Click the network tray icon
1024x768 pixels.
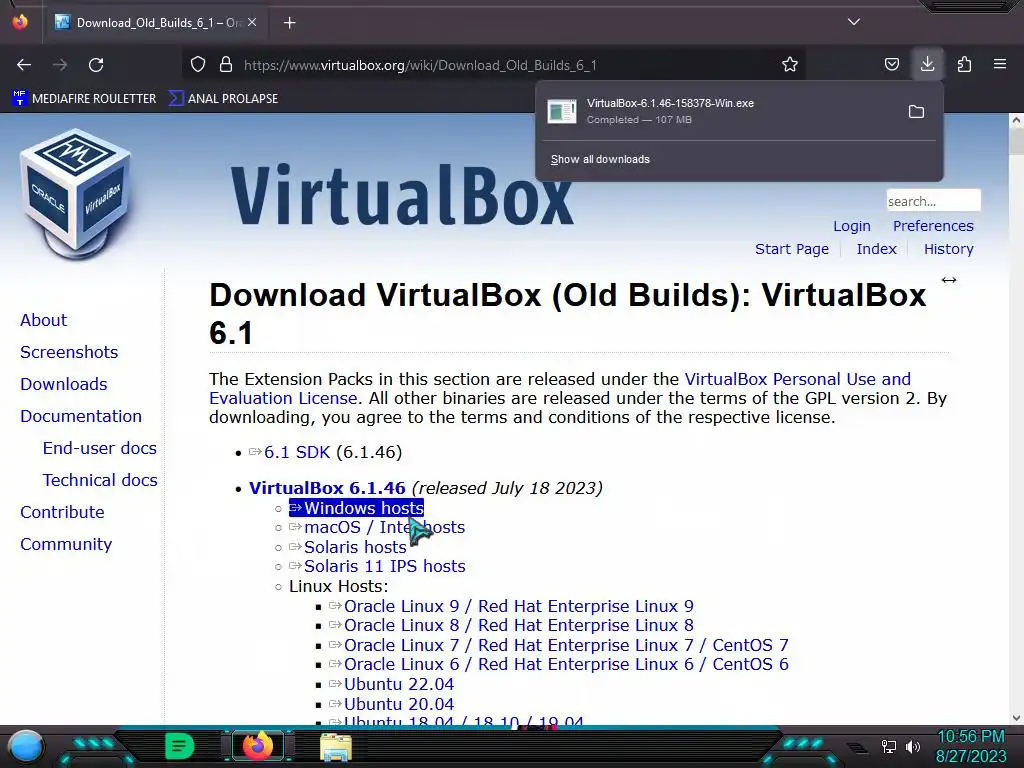[x=889, y=746]
